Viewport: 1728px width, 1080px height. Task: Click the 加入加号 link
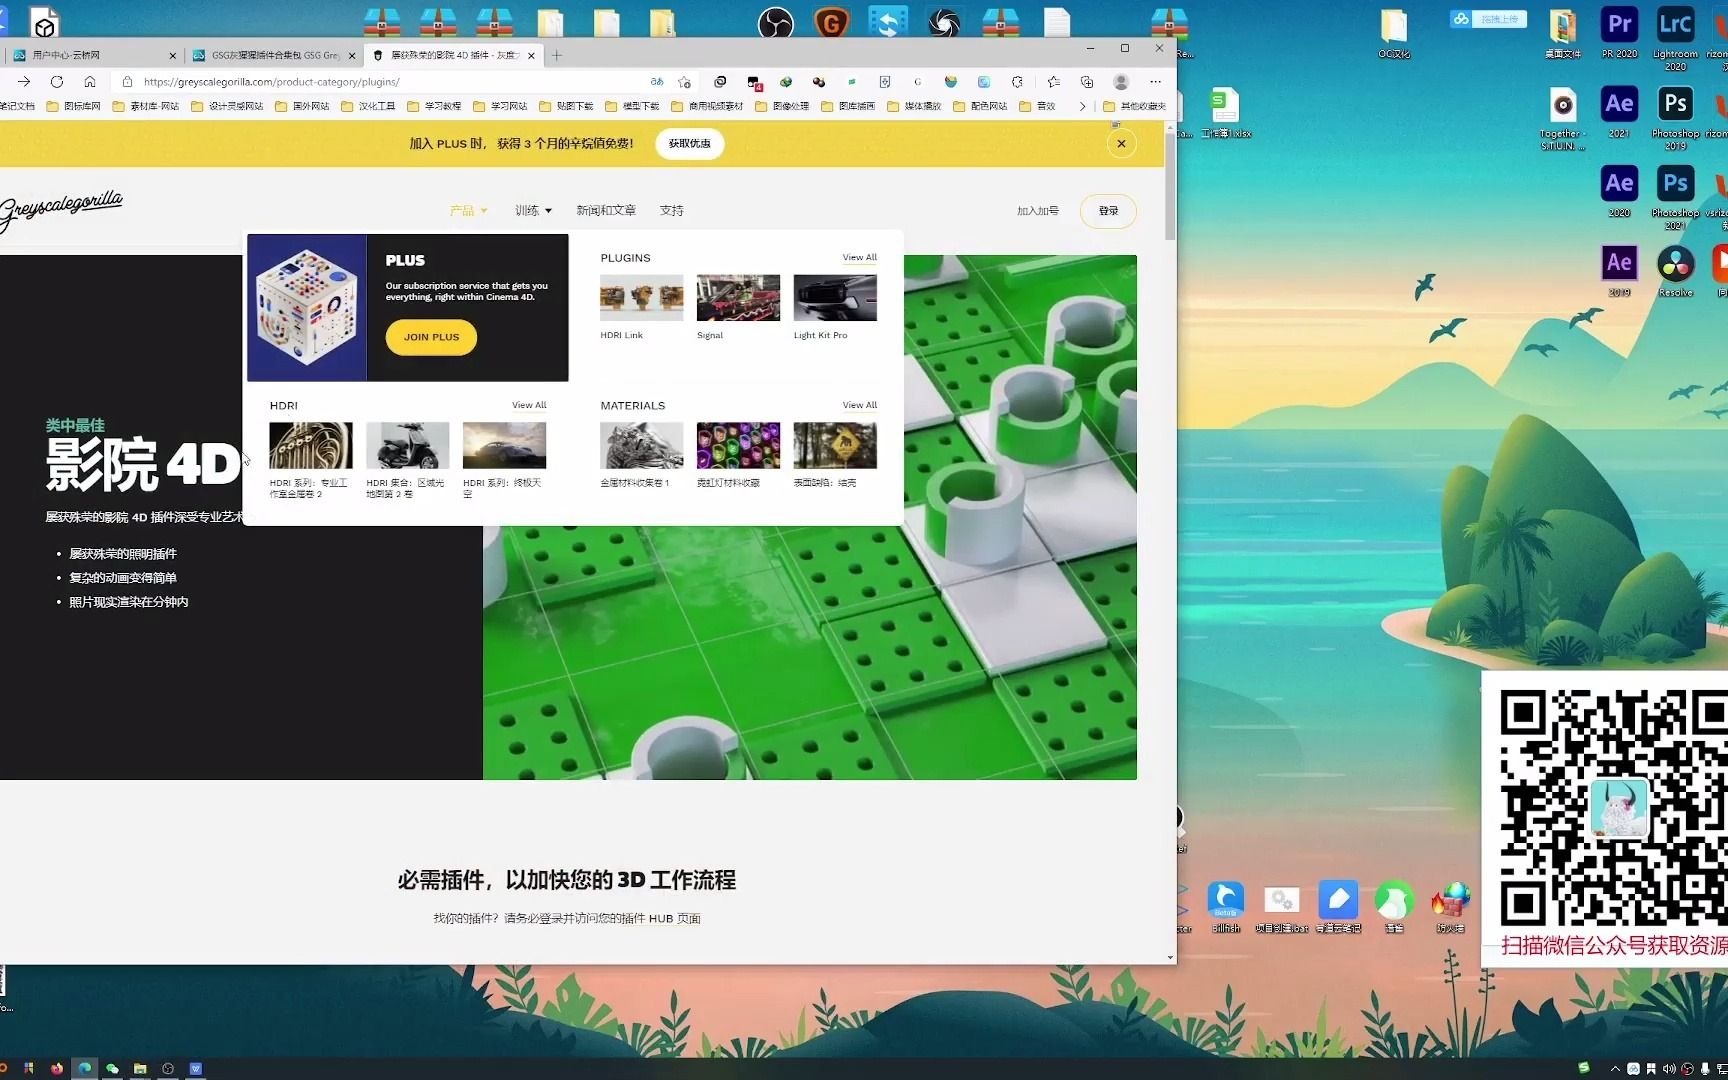pos(1038,211)
